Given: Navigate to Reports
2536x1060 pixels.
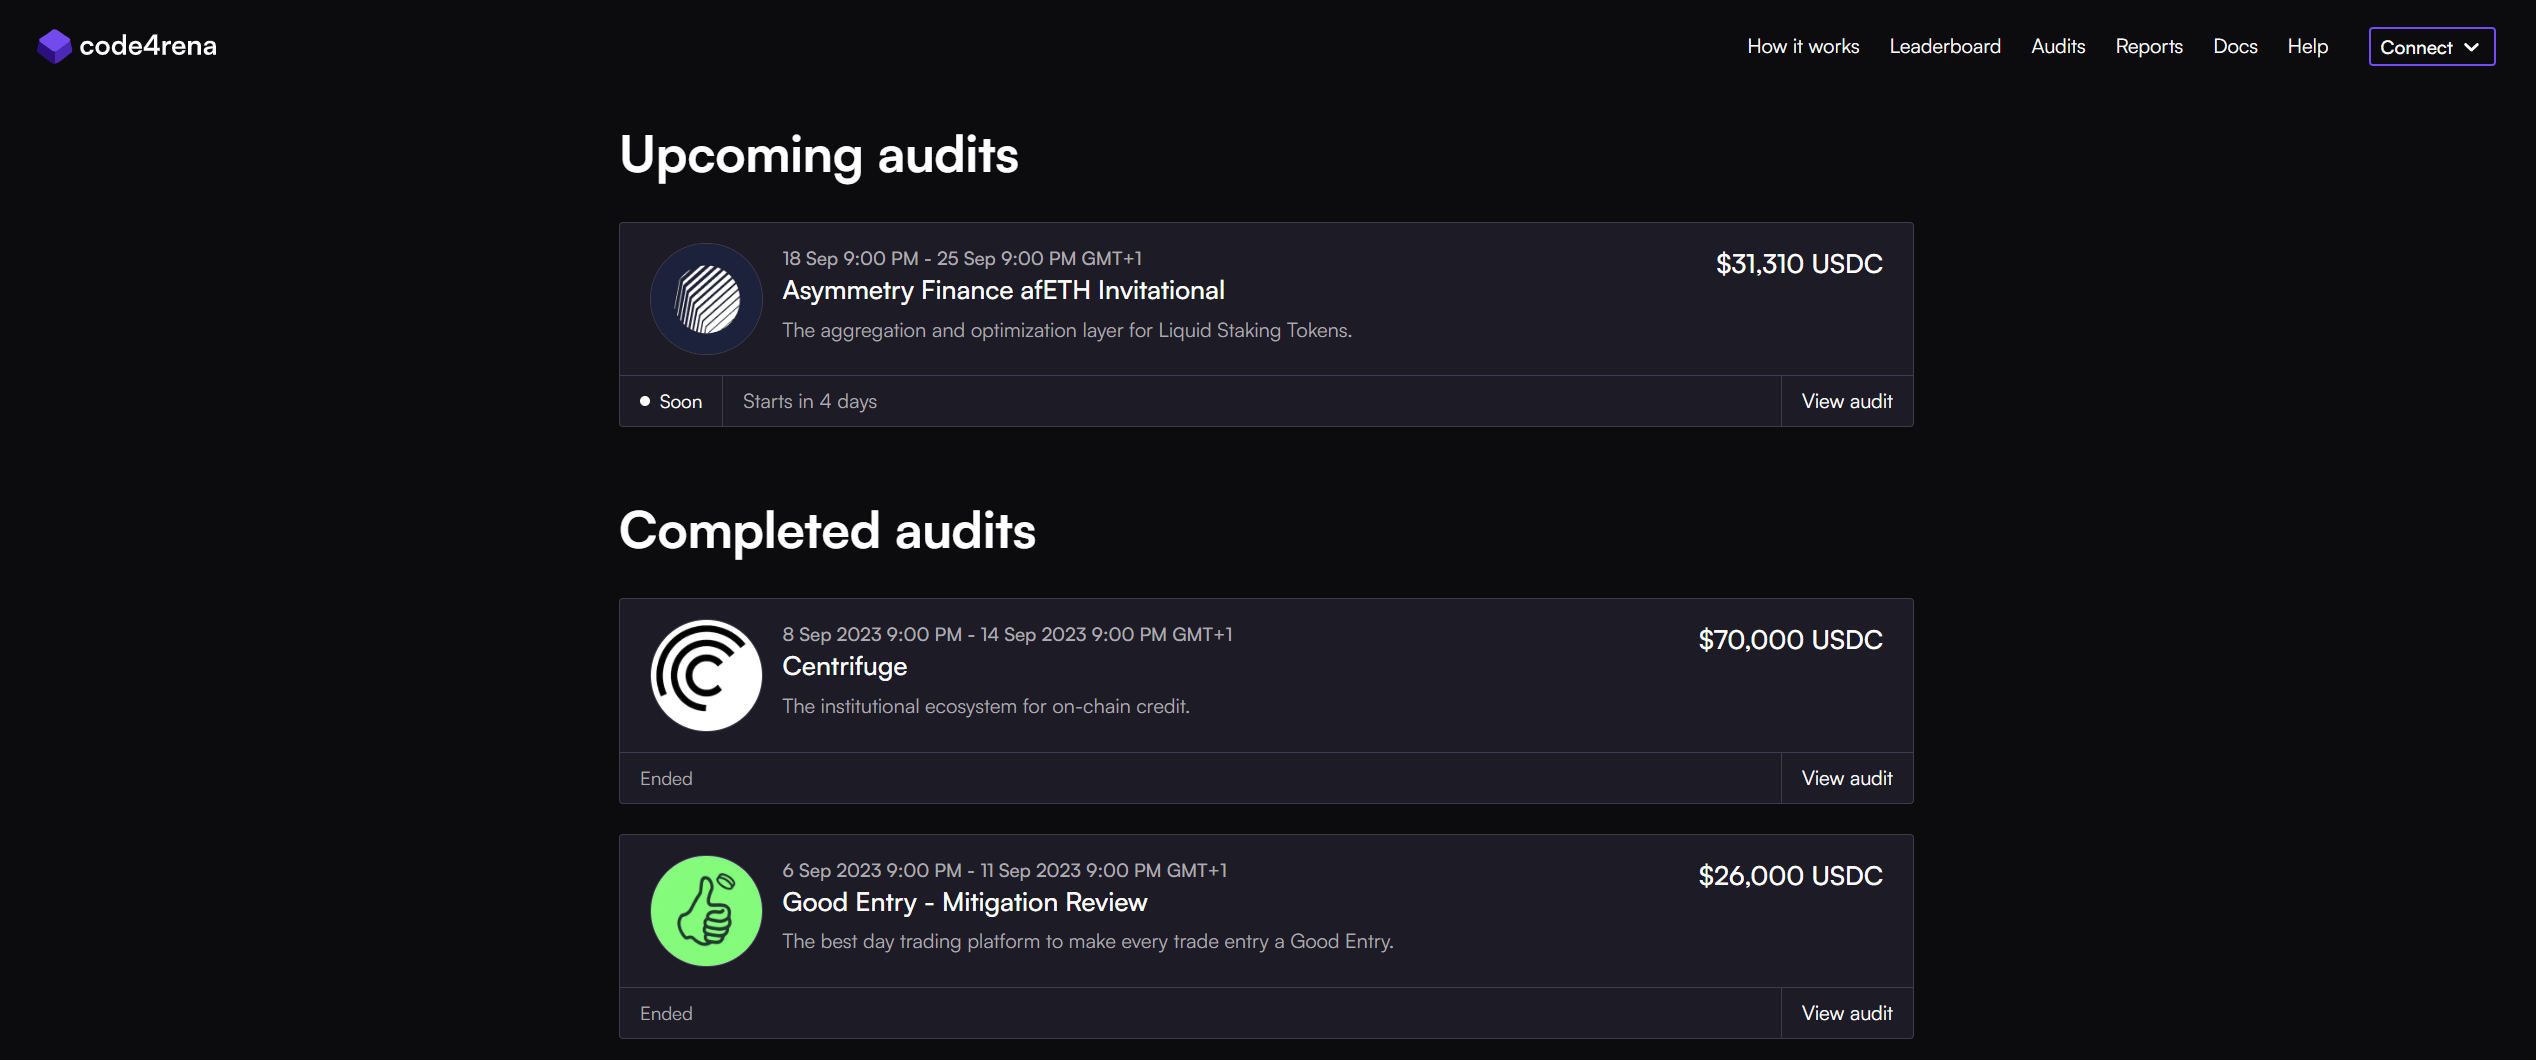Looking at the screenshot, I should (2149, 46).
